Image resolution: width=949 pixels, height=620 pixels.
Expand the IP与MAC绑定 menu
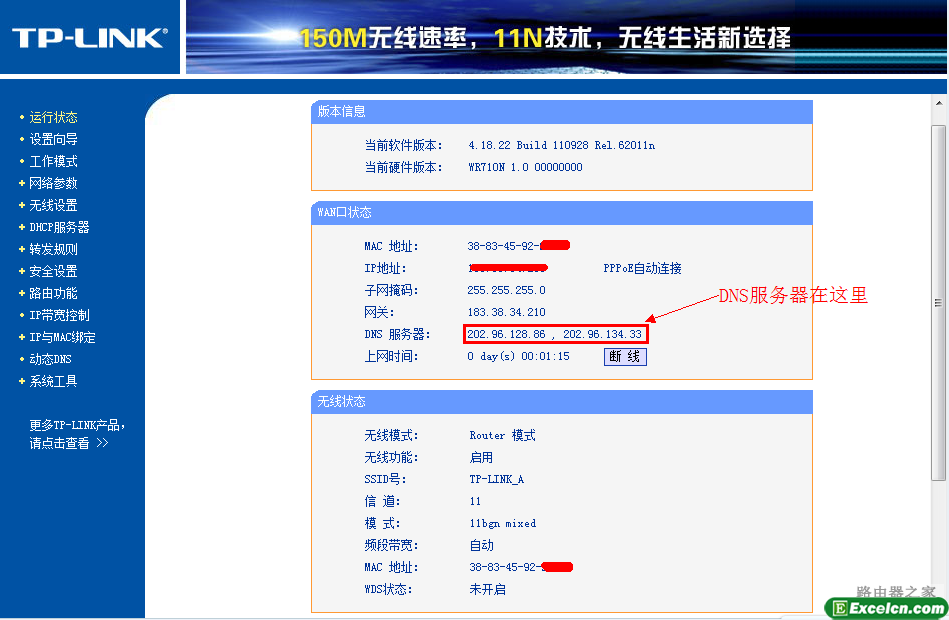tap(62, 337)
